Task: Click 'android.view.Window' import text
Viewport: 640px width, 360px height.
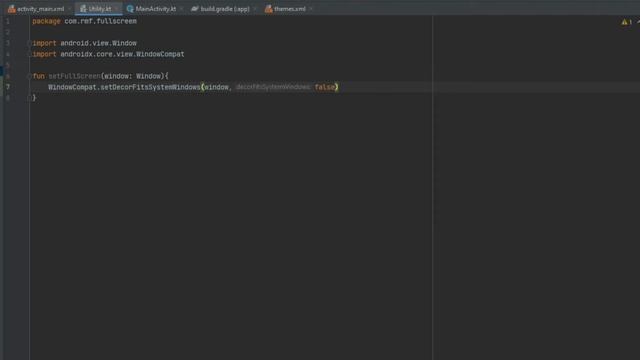Action: [x=98, y=43]
